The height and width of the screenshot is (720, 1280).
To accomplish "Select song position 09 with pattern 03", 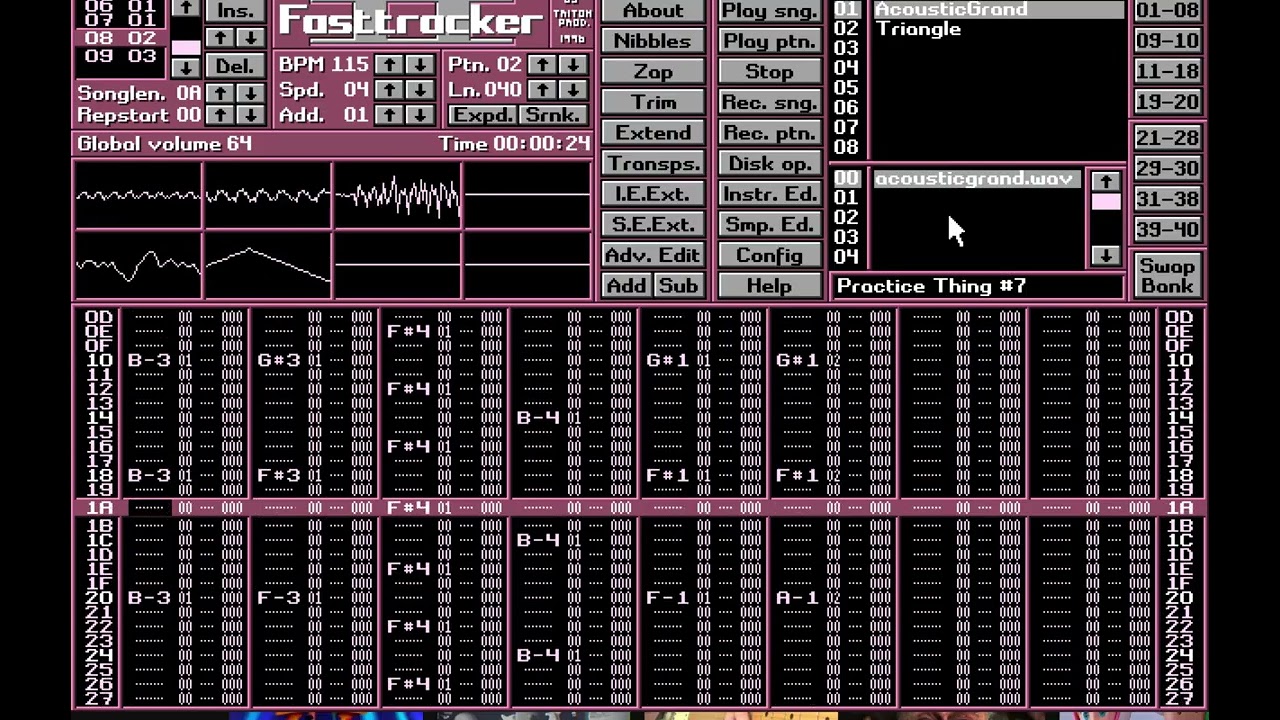I will 121,57.
